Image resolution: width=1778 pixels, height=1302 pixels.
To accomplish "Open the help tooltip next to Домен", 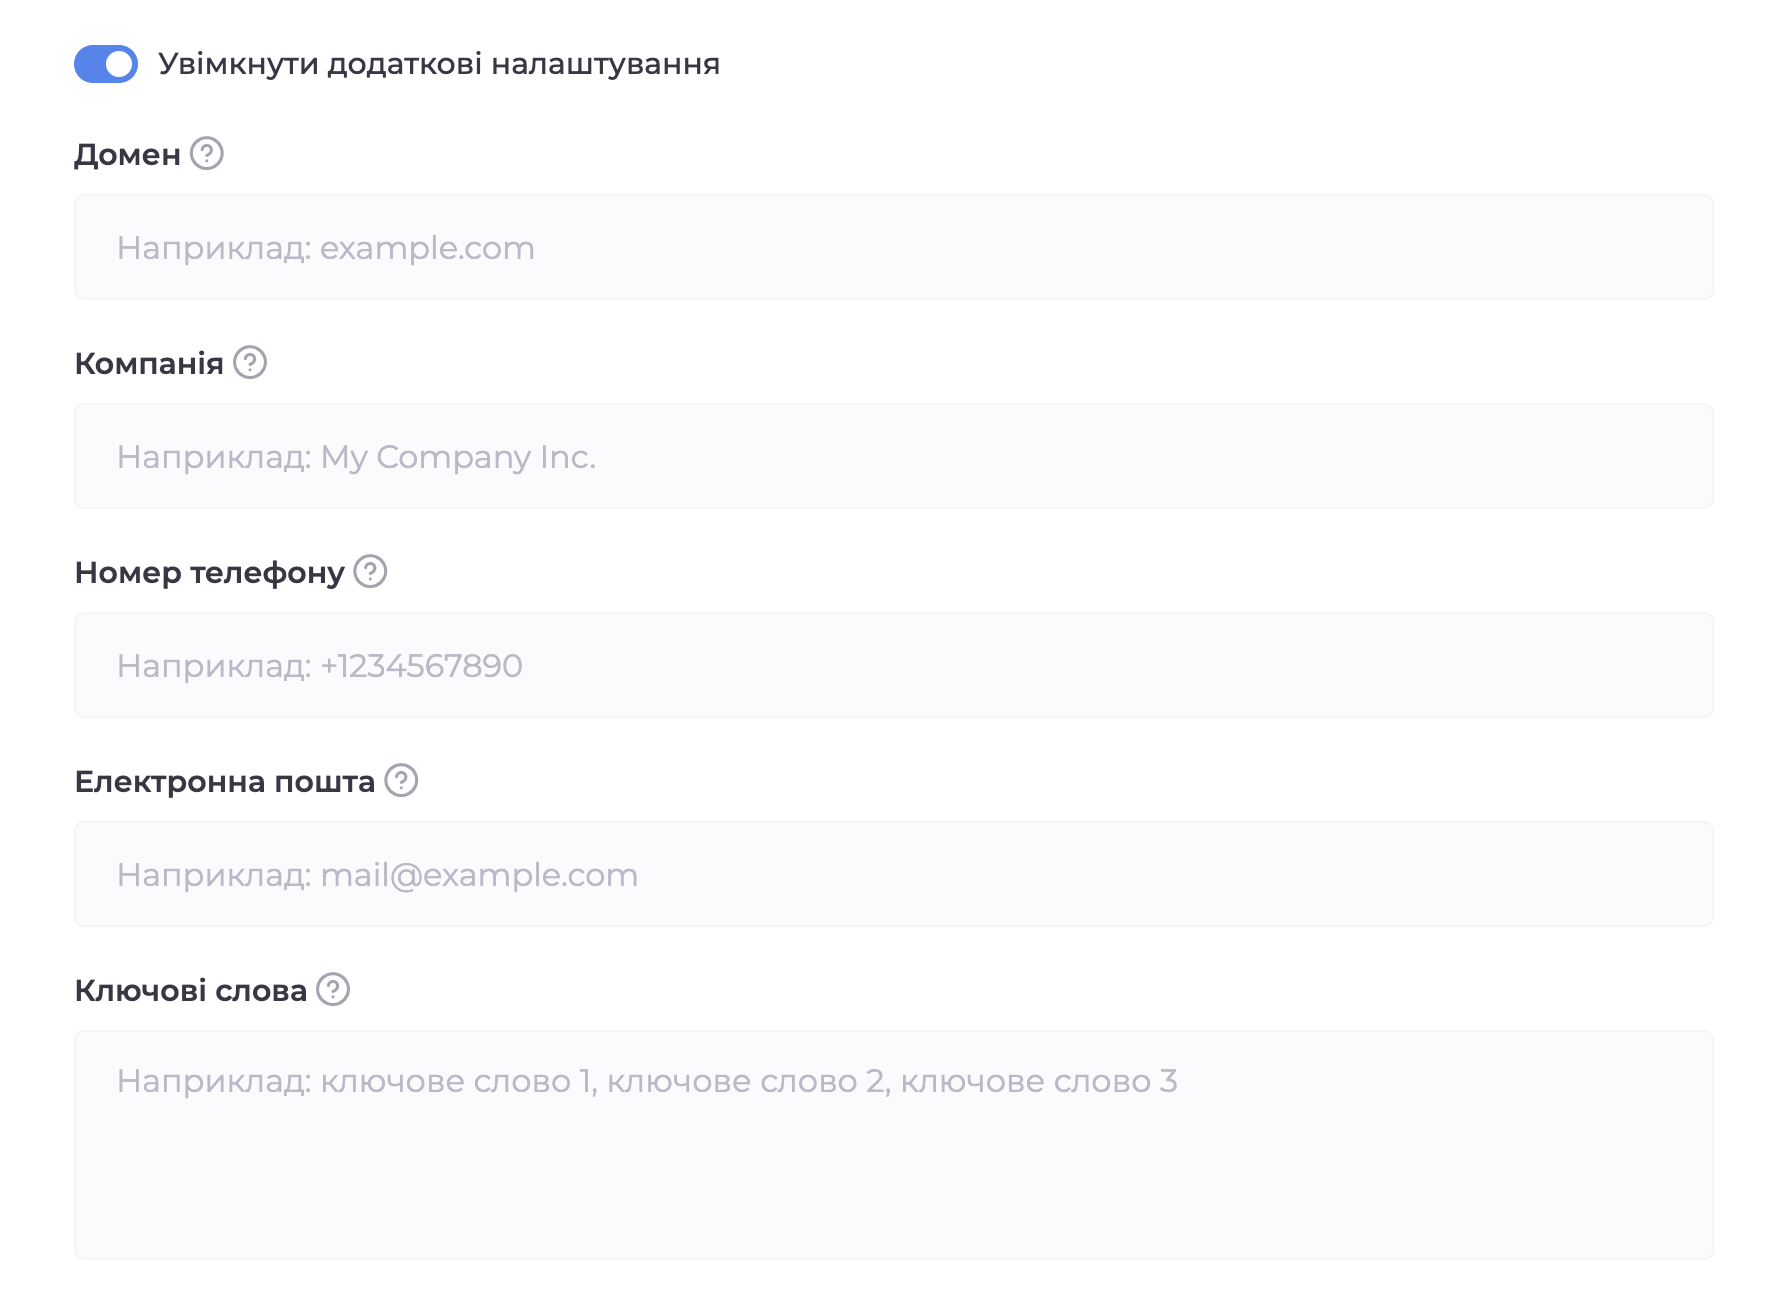I will pos(207,154).
